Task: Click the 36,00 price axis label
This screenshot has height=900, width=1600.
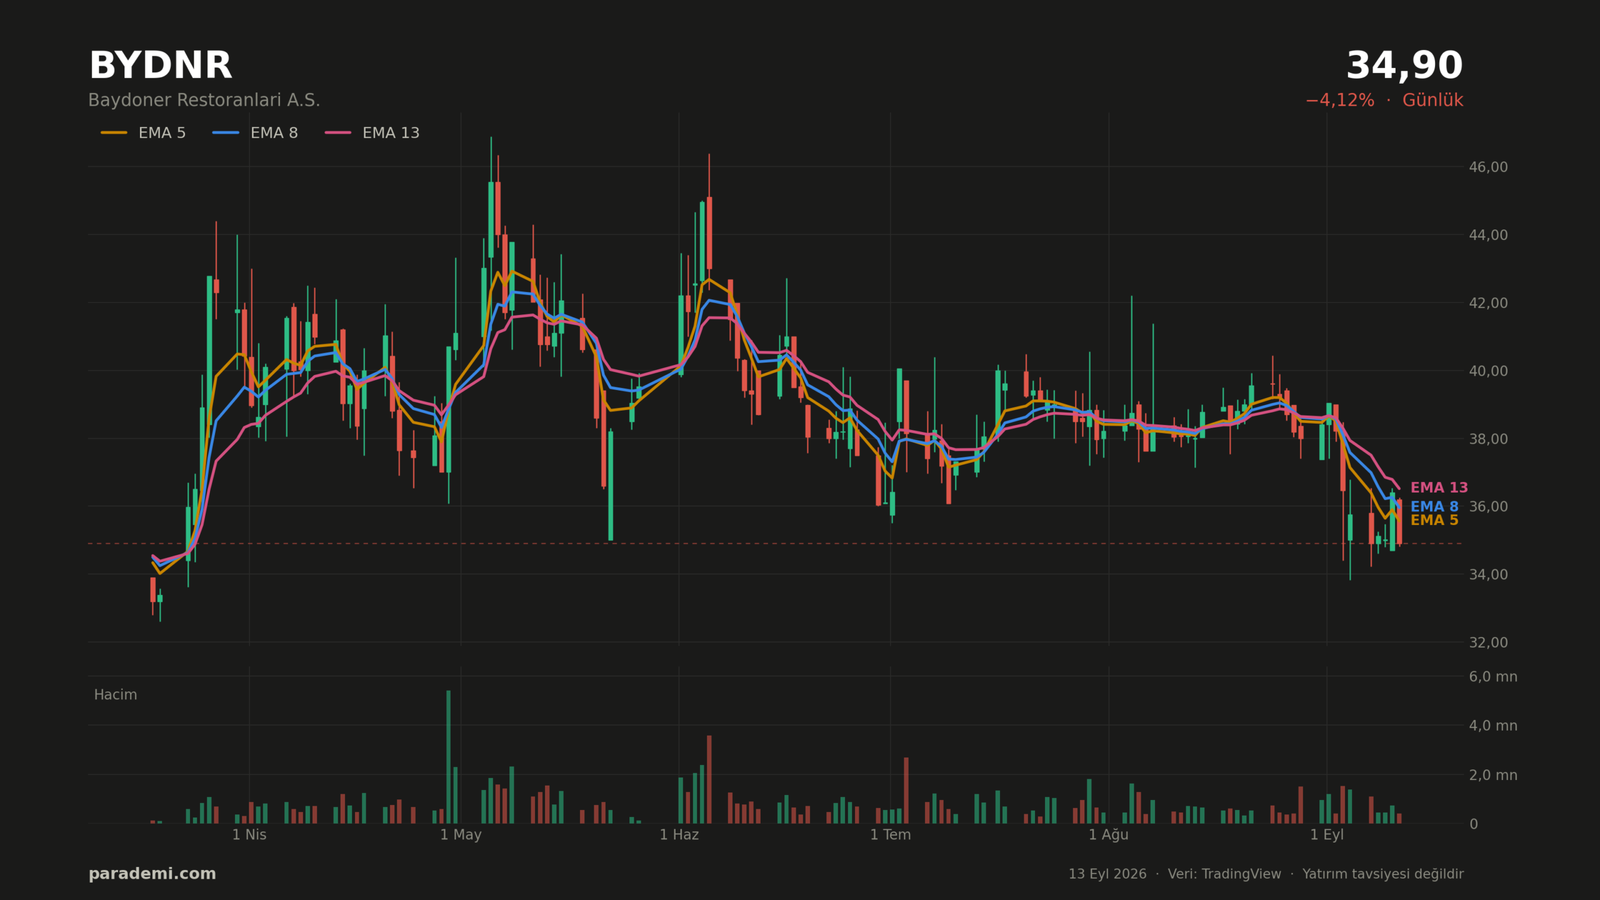Action: pos(1488,507)
